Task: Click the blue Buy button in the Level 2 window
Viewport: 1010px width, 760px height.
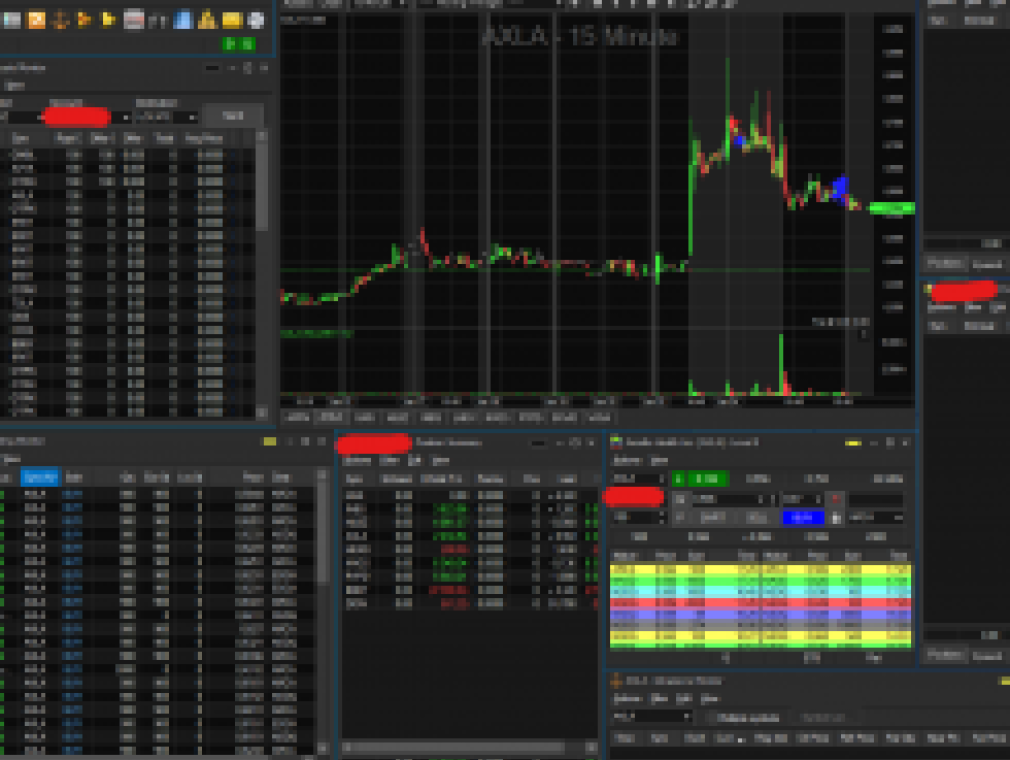Action: pos(804,517)
